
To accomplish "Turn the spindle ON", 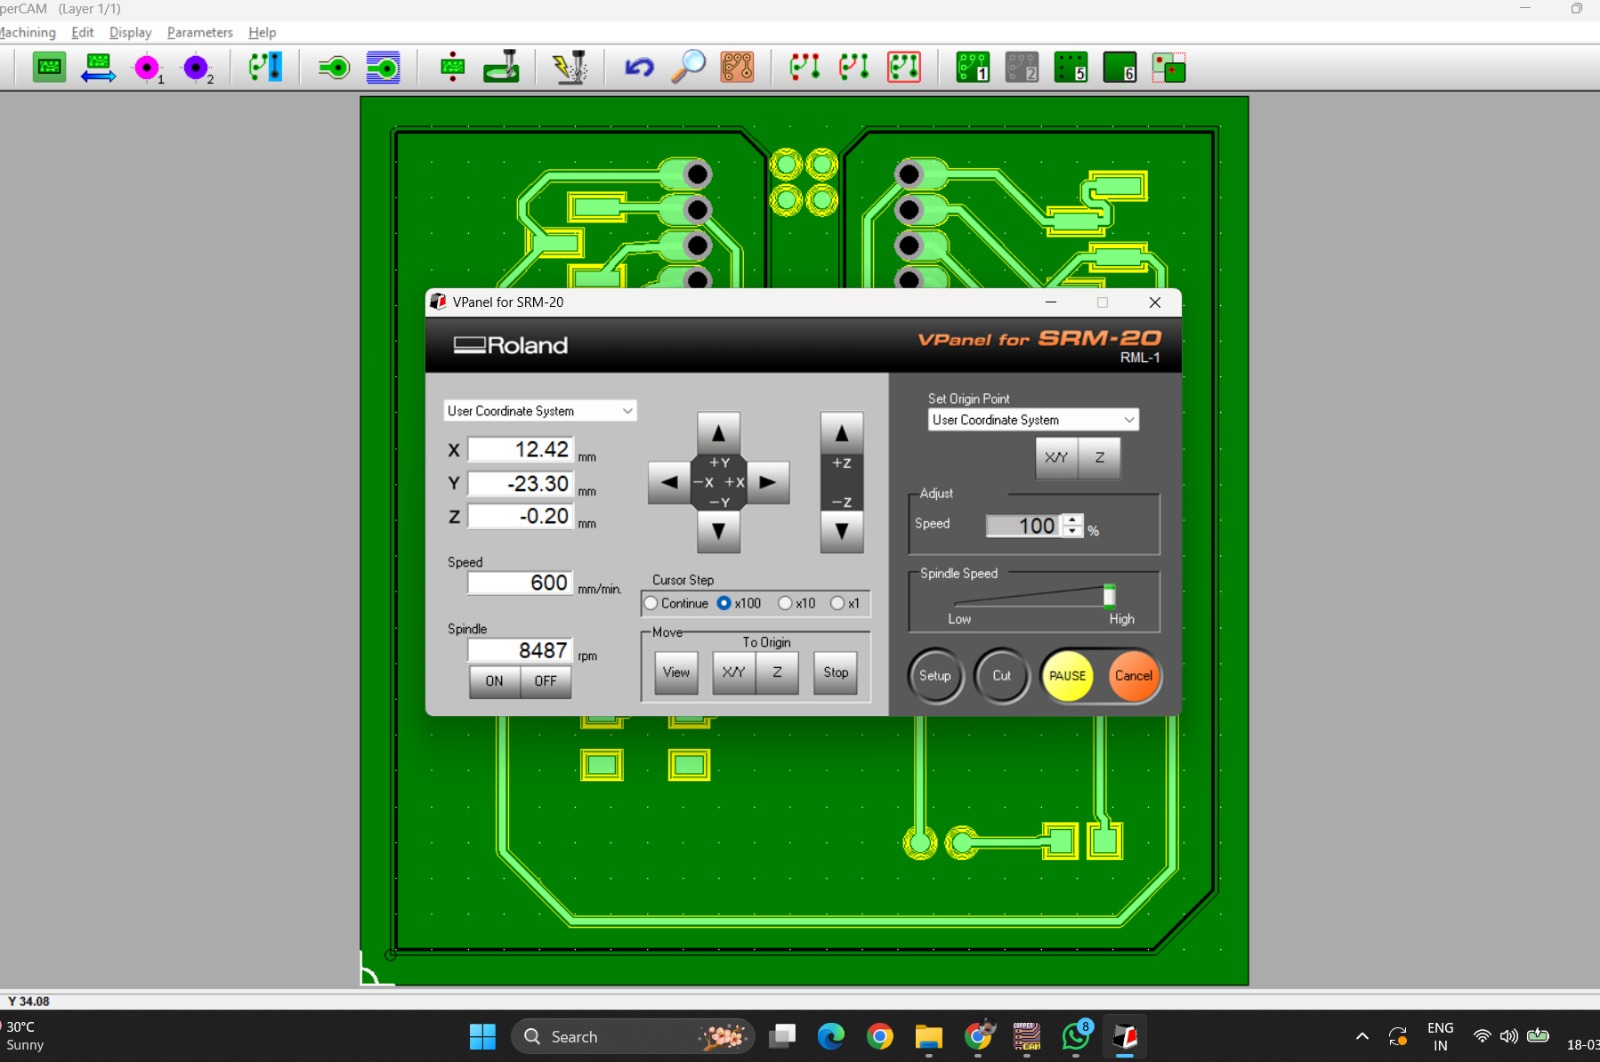I will tap(494, 681).
